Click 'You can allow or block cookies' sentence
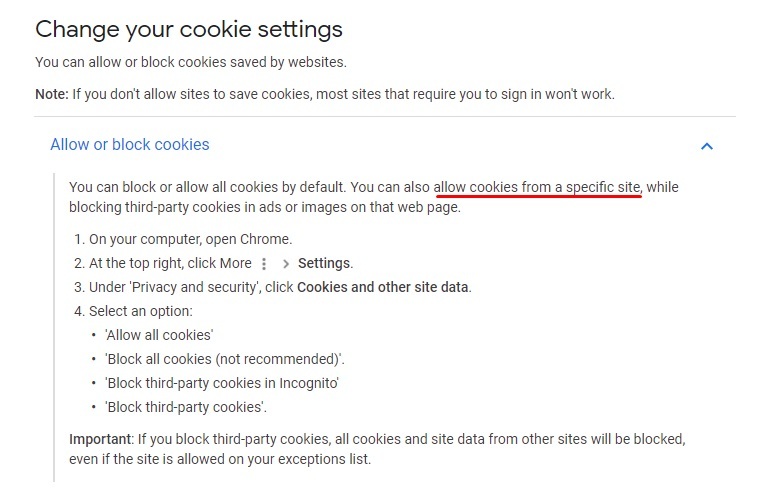This screenshot has width=779, height=494. point(191,62)
